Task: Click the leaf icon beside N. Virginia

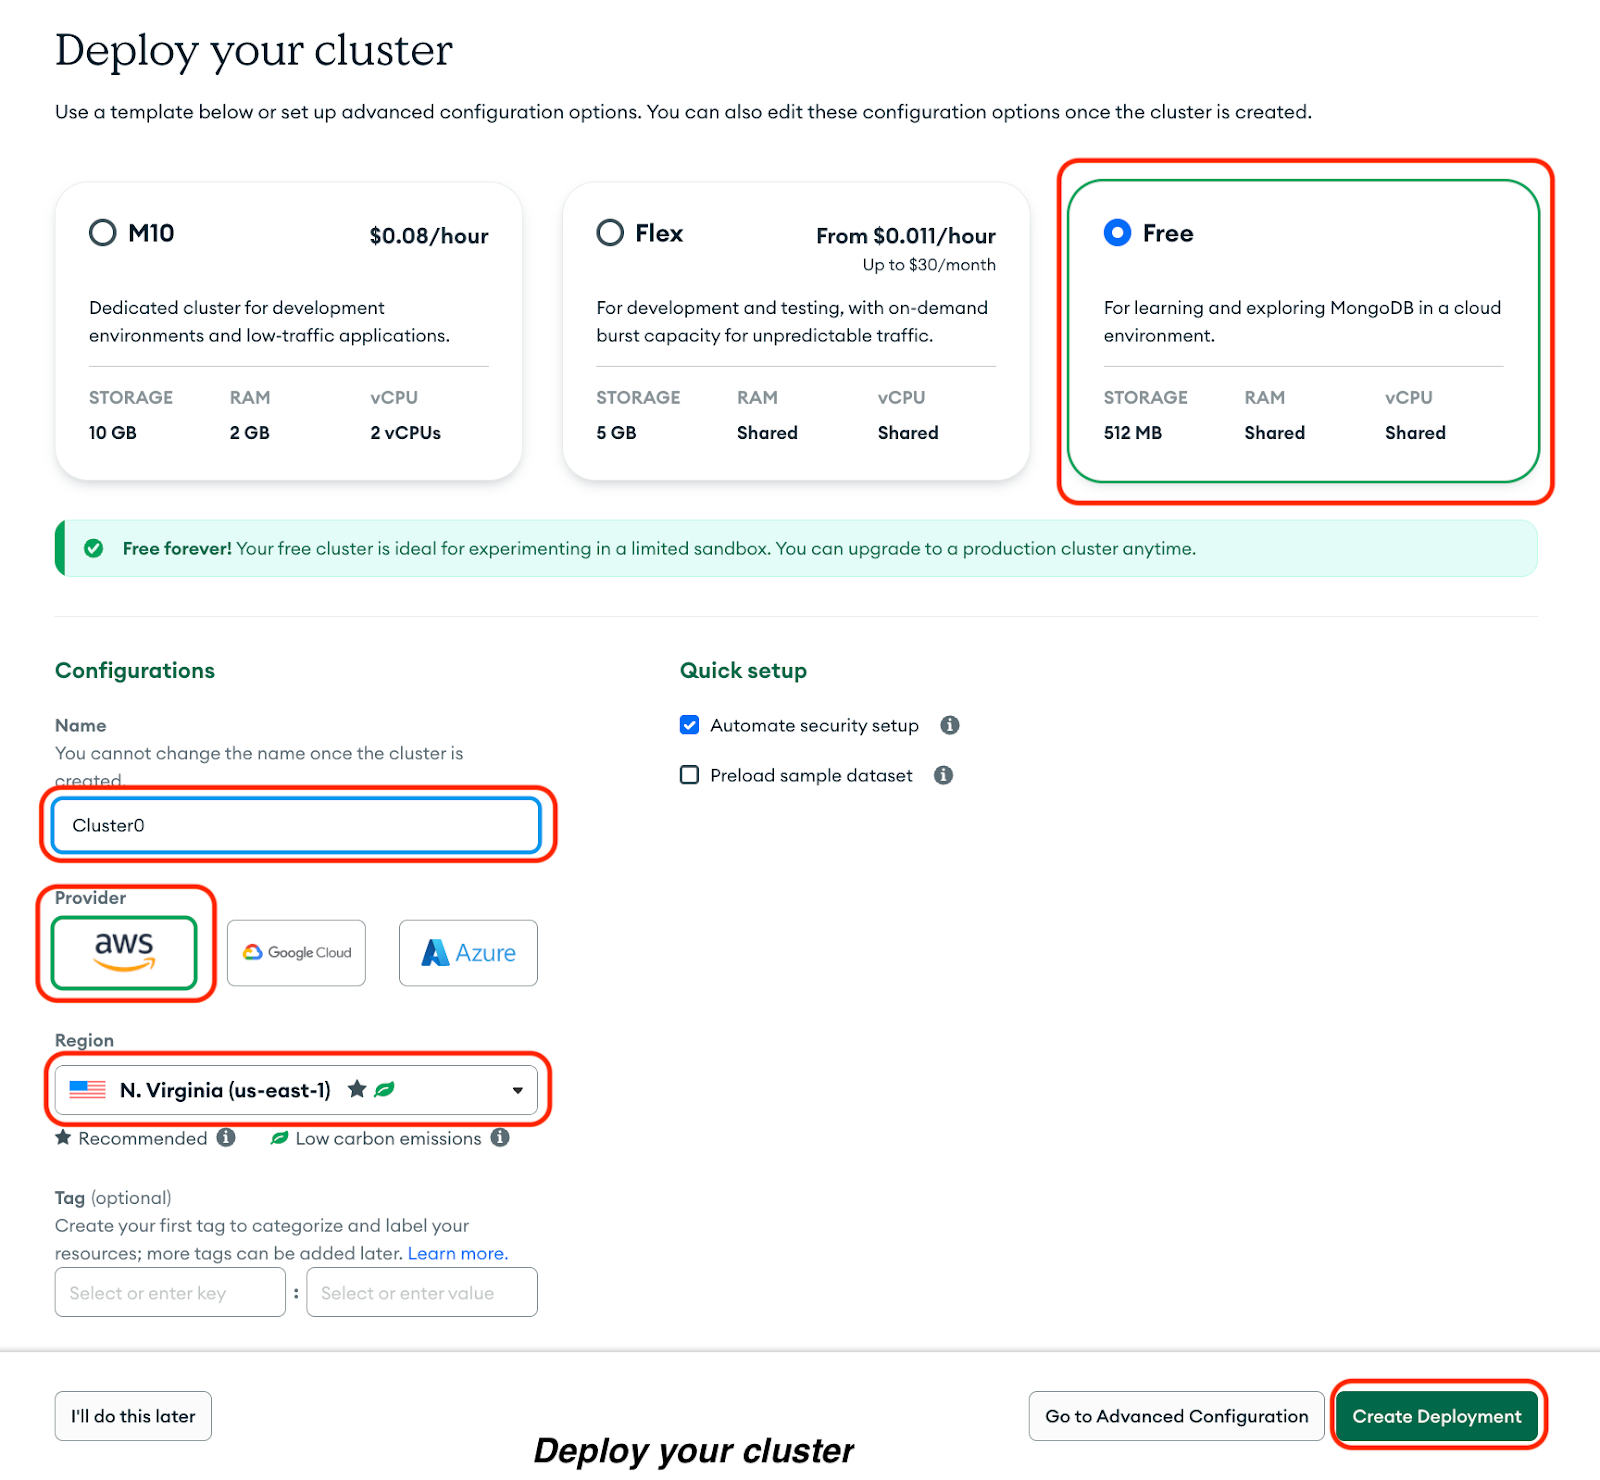Action: (385, 1089)
